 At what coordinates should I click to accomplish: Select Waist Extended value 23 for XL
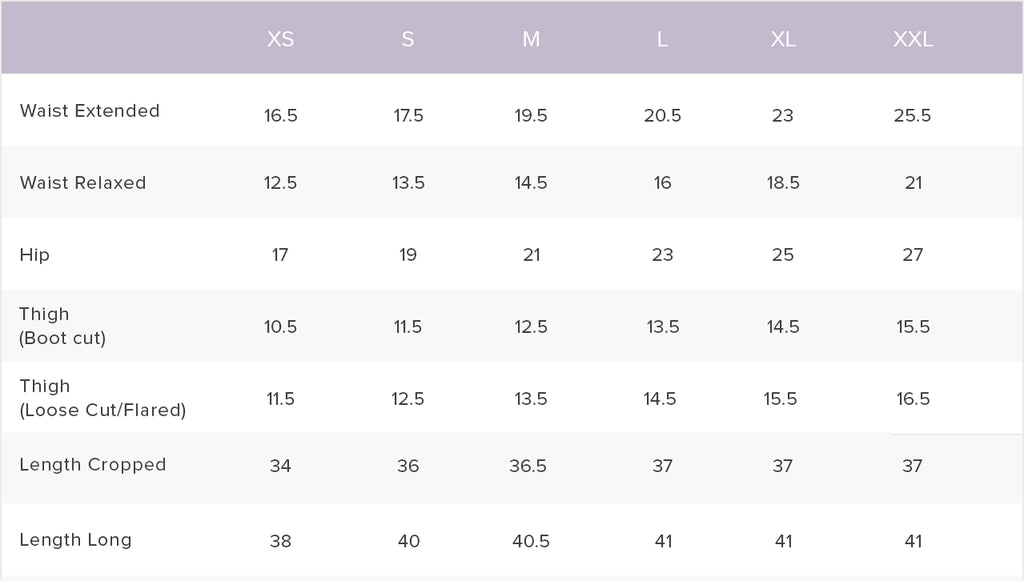[783, 116]
